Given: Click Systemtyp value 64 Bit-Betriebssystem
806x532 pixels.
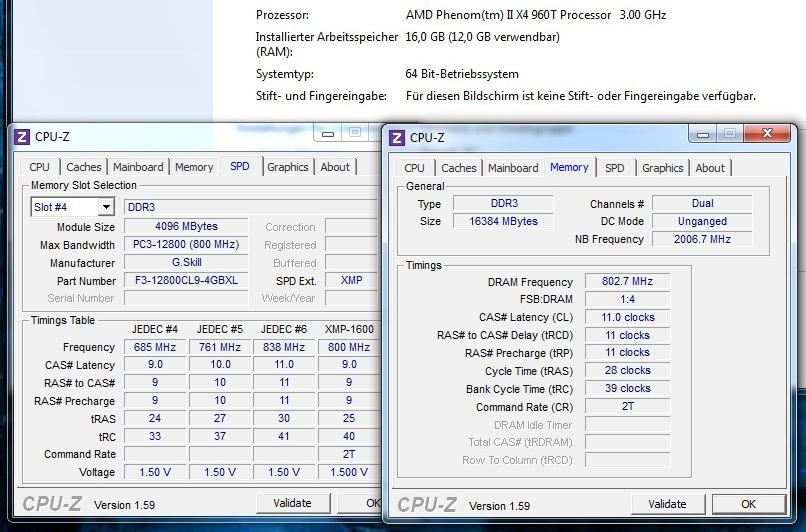Looking at the screenshot, I should (462, 74).
